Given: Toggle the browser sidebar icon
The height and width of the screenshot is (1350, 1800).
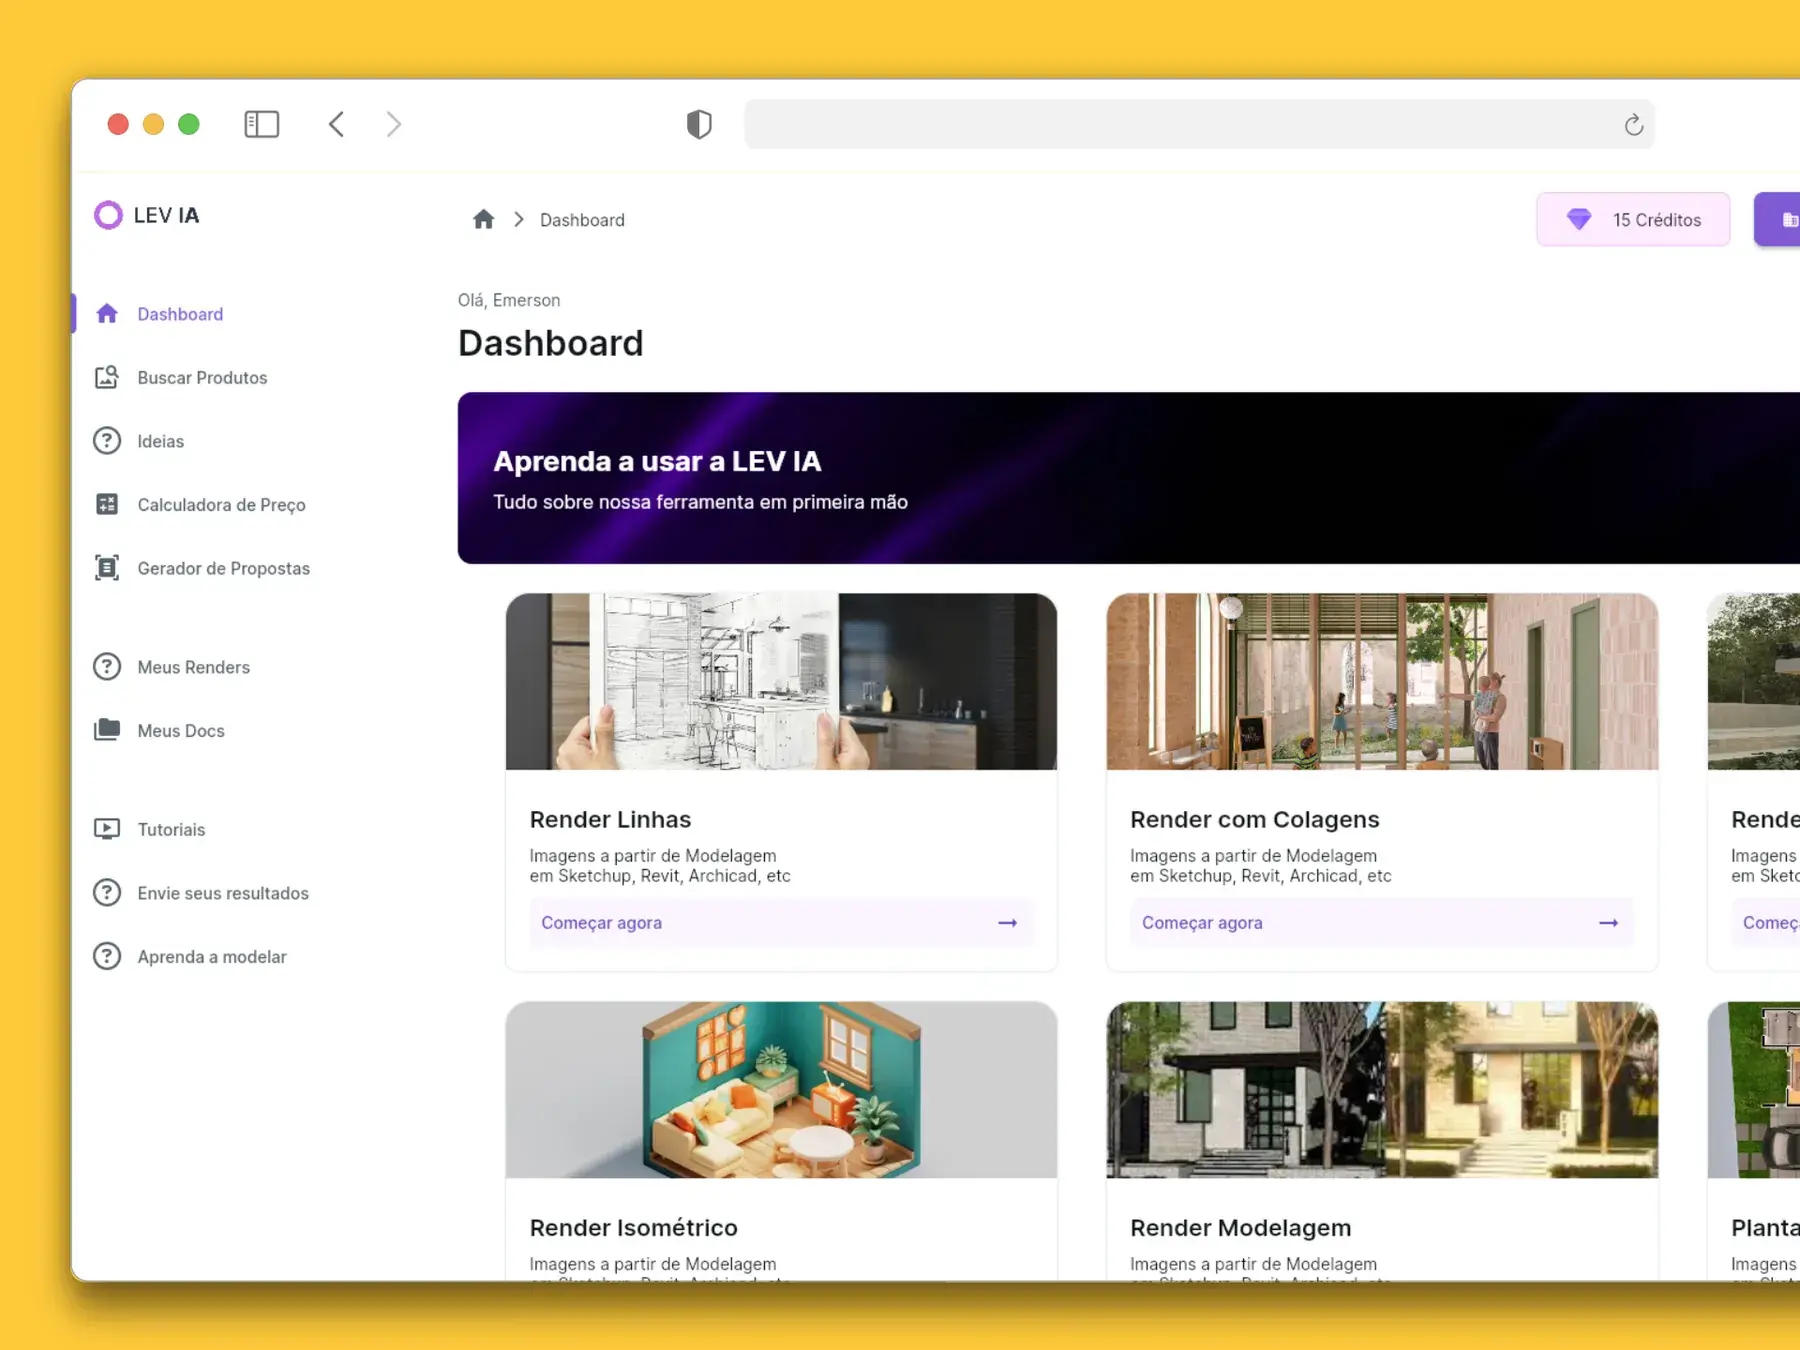Looking at the screenshot, I should (x=262, y=124).
